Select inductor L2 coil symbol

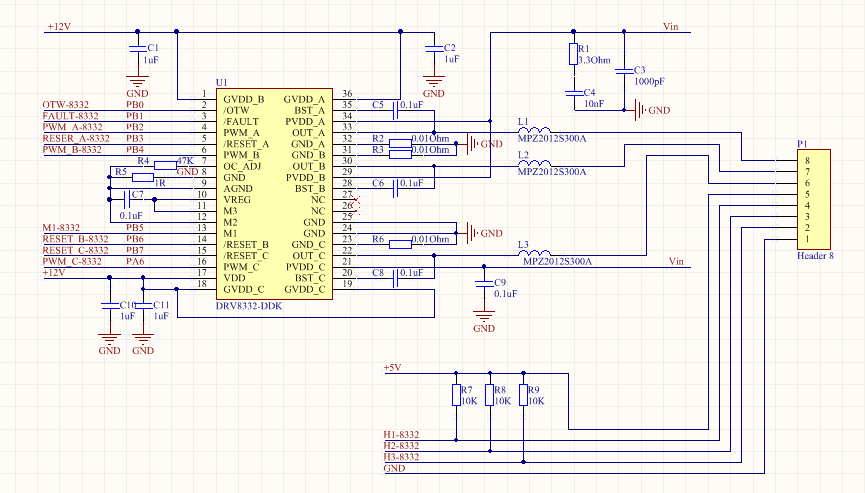pos(534,163)
